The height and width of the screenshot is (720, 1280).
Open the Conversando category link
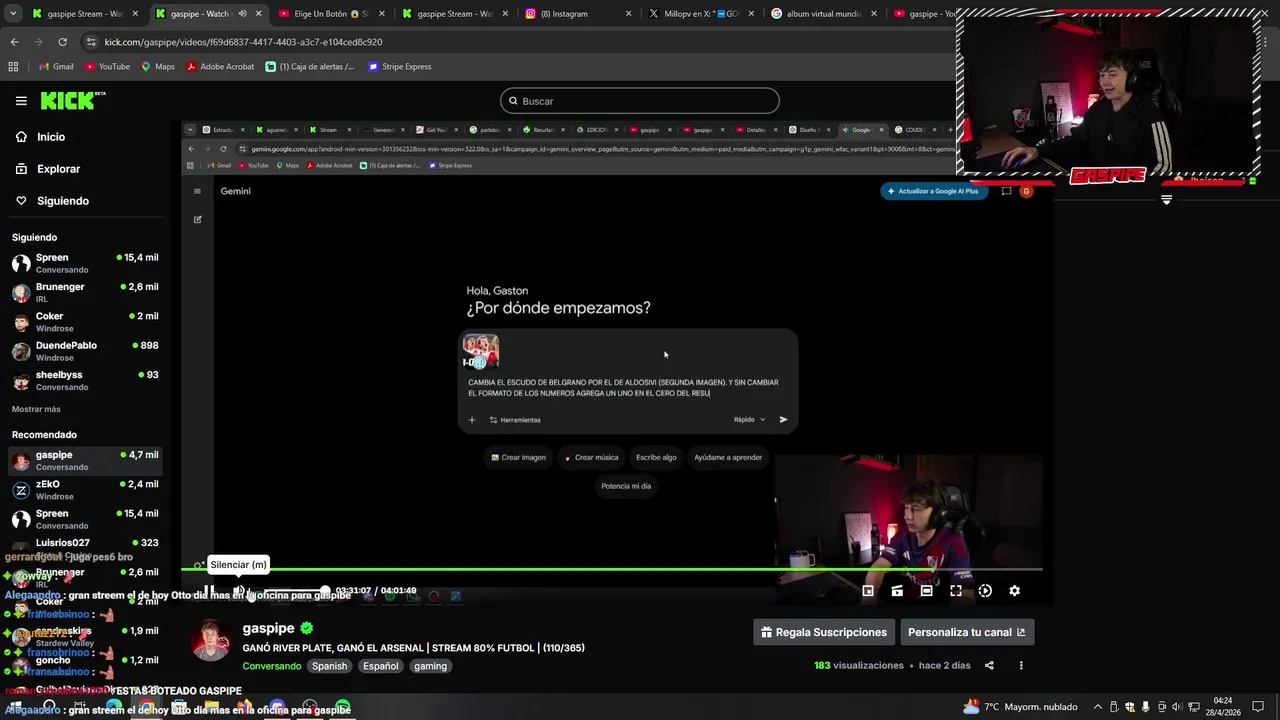[271, 666]
